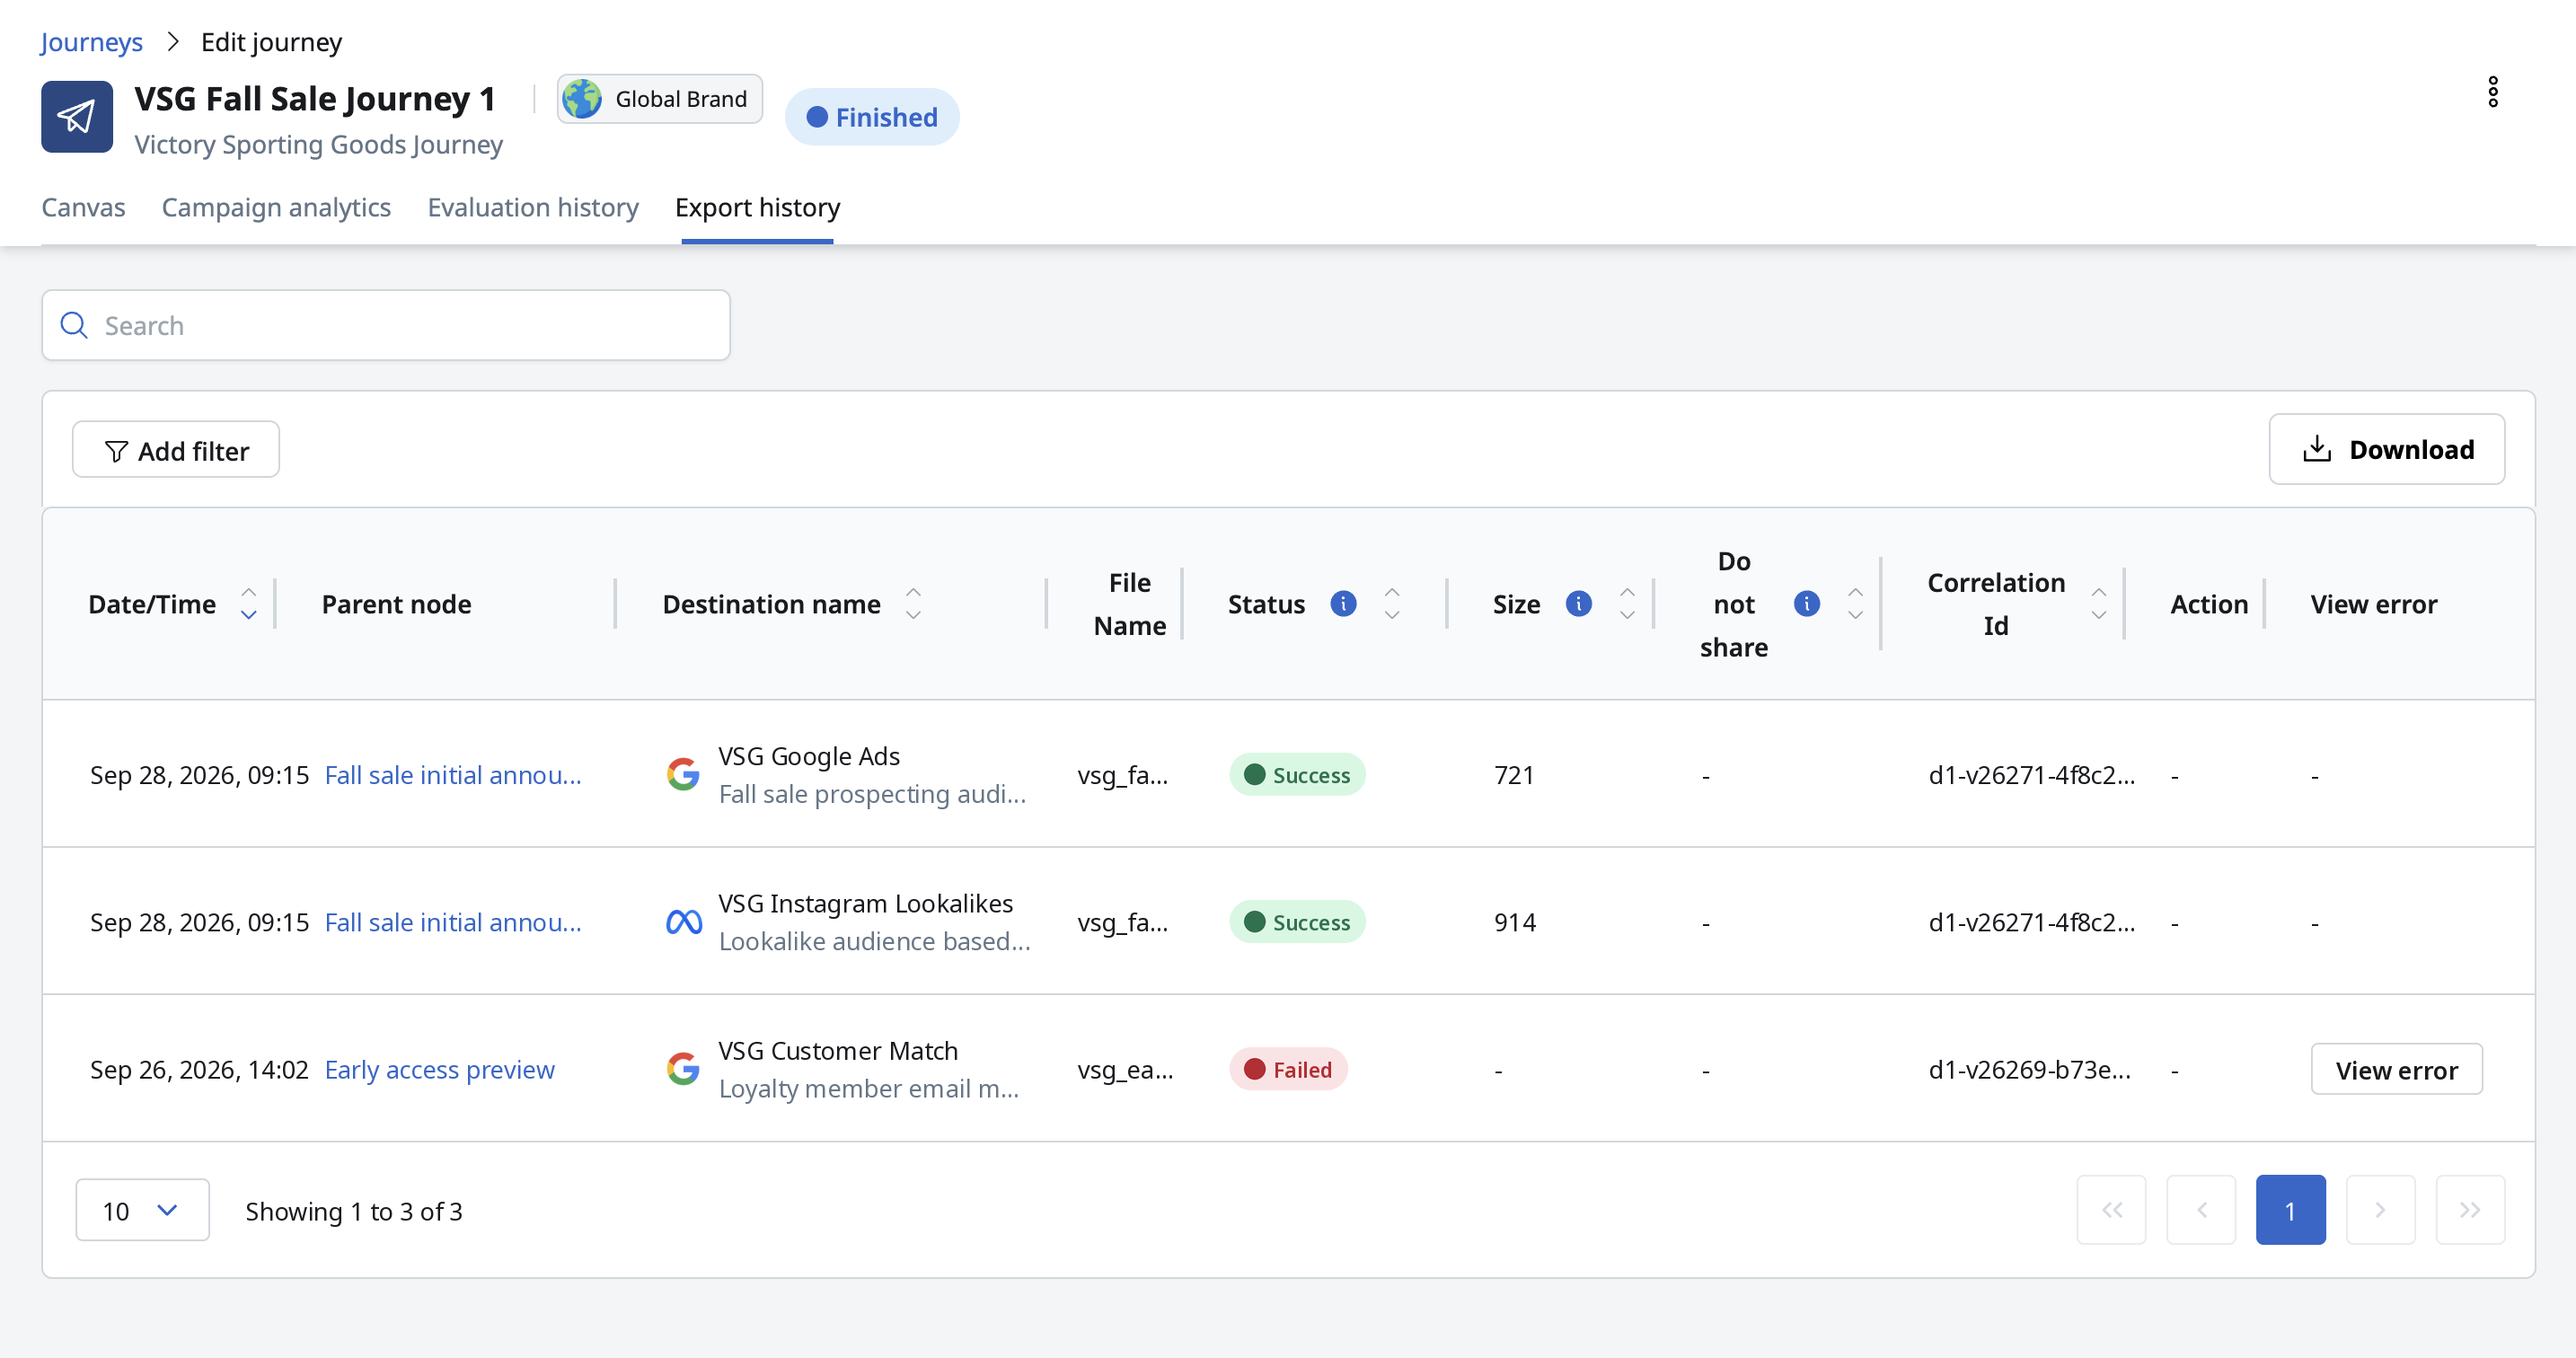The height and width of the screenshot is (1358, 2576).
Task: Go to previous page of results
Action: (2201, 1210)
